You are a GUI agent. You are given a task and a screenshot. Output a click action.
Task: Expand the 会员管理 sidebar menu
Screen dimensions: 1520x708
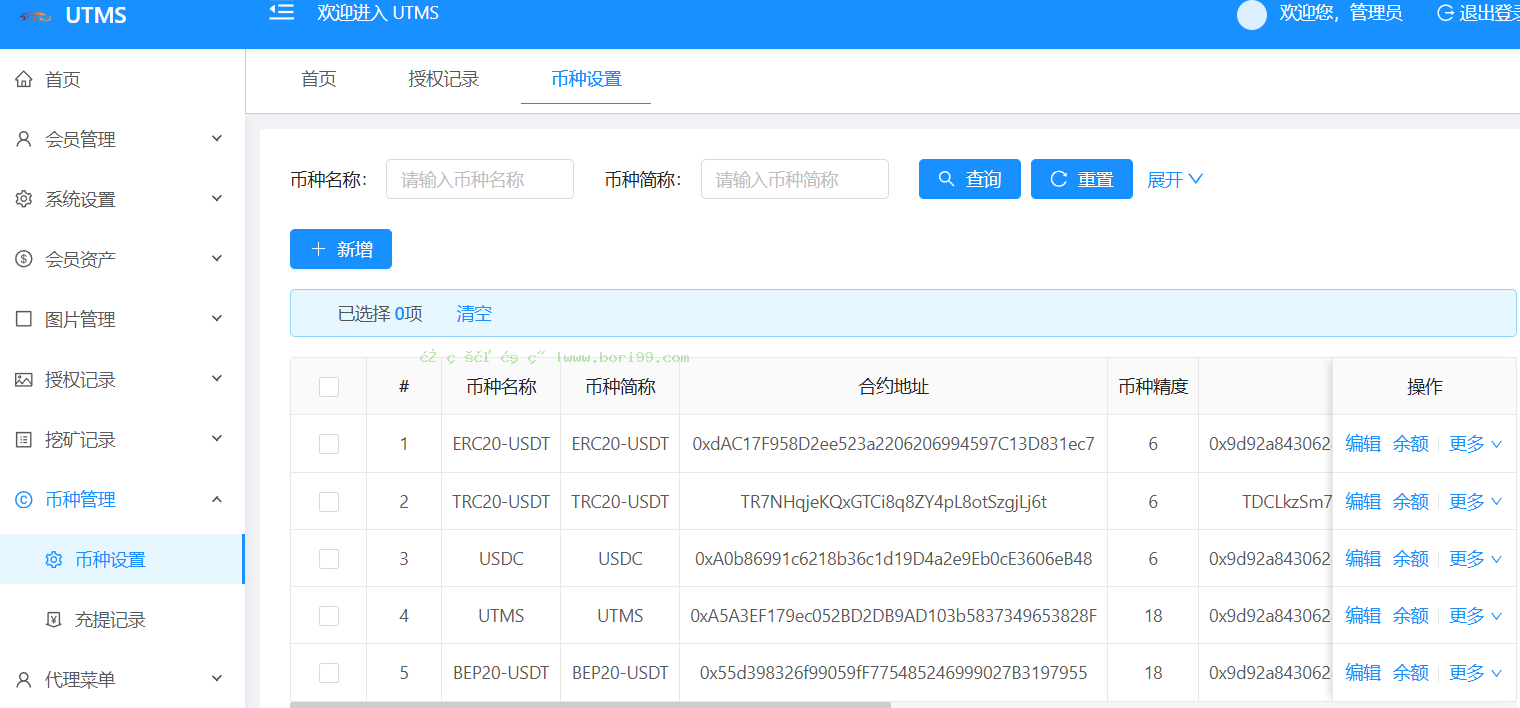coord(122,139)
